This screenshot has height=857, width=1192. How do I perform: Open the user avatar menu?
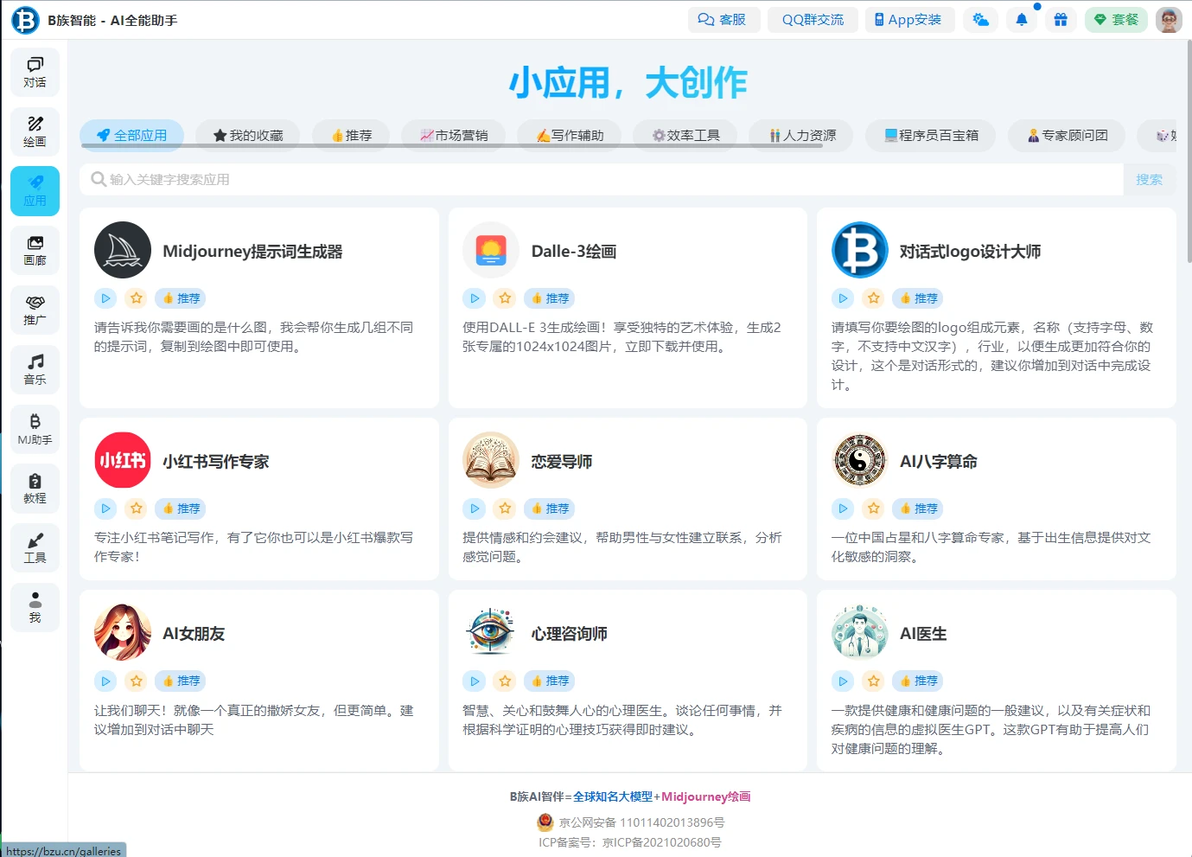point(1168,20)
